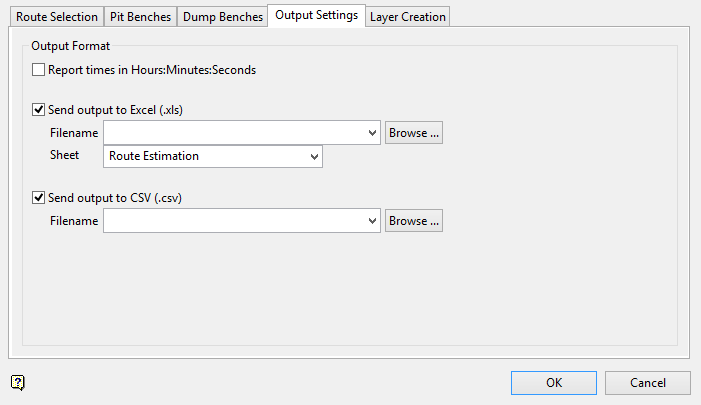Select the Layer Creation tab
This screenshot has width=701, height=405.
tap(407, 17)
